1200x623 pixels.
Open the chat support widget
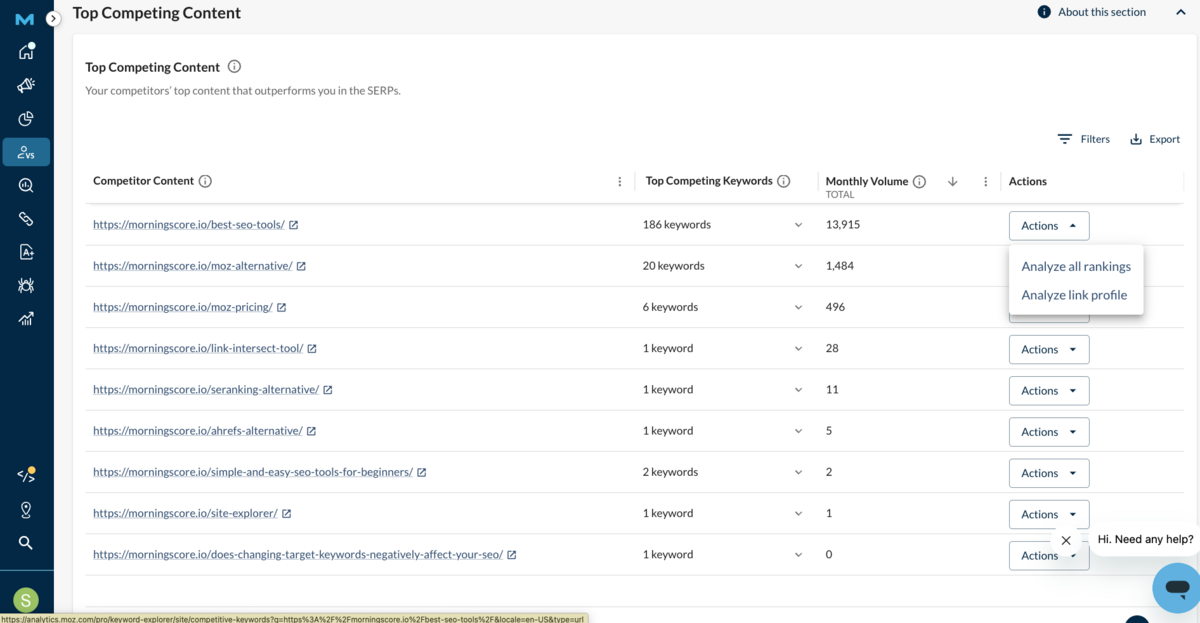(1176, 588)
